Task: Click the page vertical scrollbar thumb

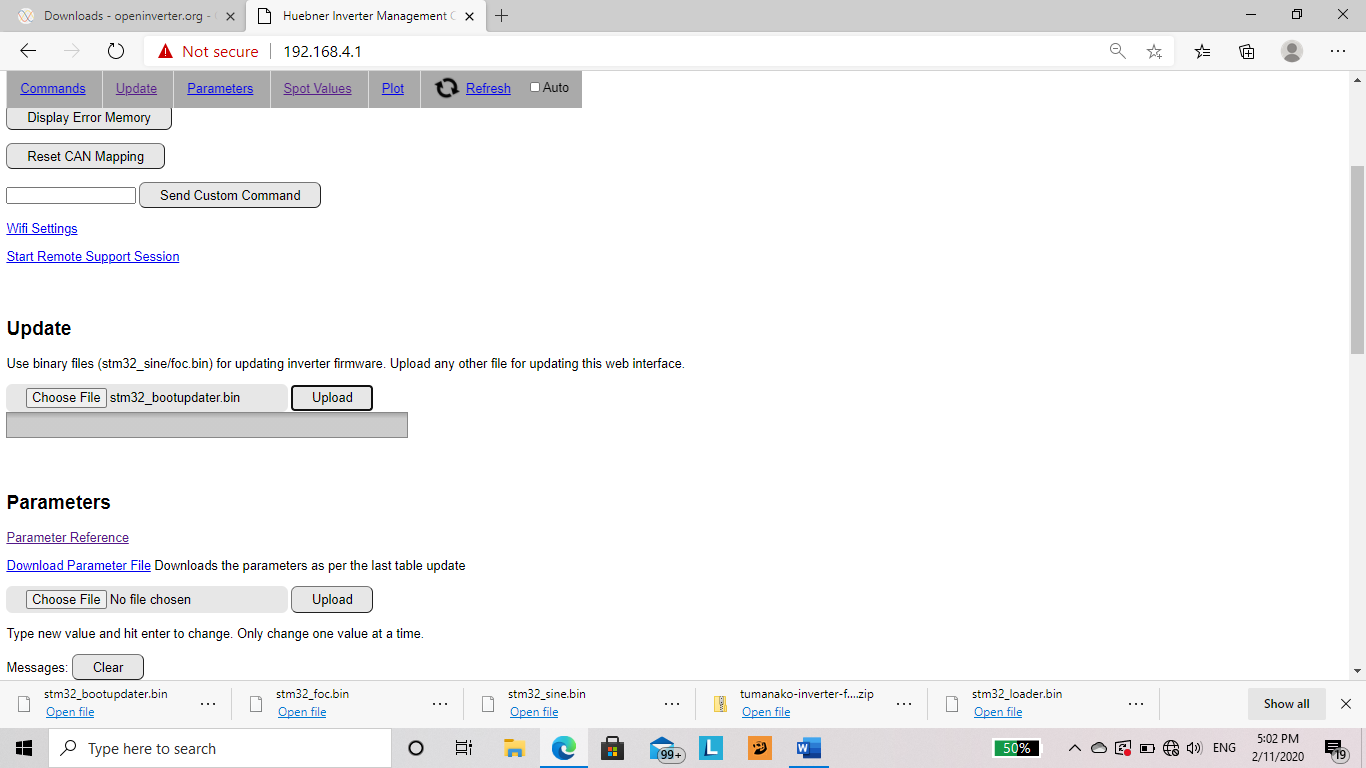Action: pos(1357,259)
